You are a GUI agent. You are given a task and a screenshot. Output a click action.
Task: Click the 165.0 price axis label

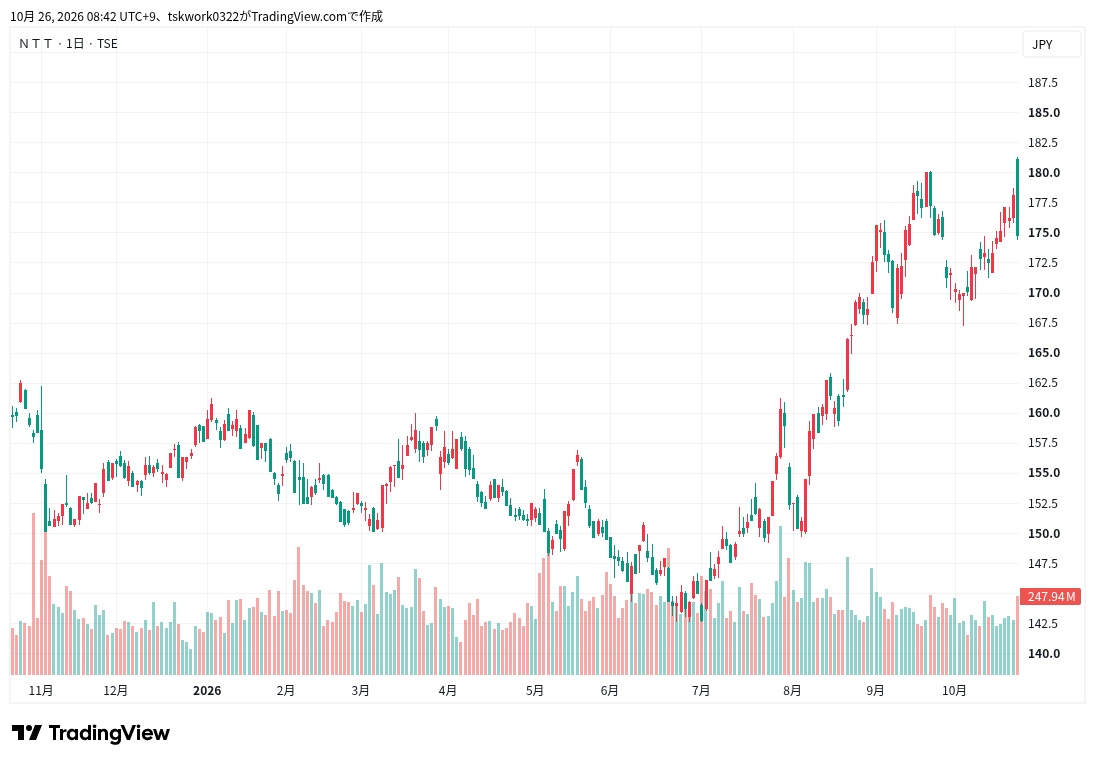coord(1043,353)
